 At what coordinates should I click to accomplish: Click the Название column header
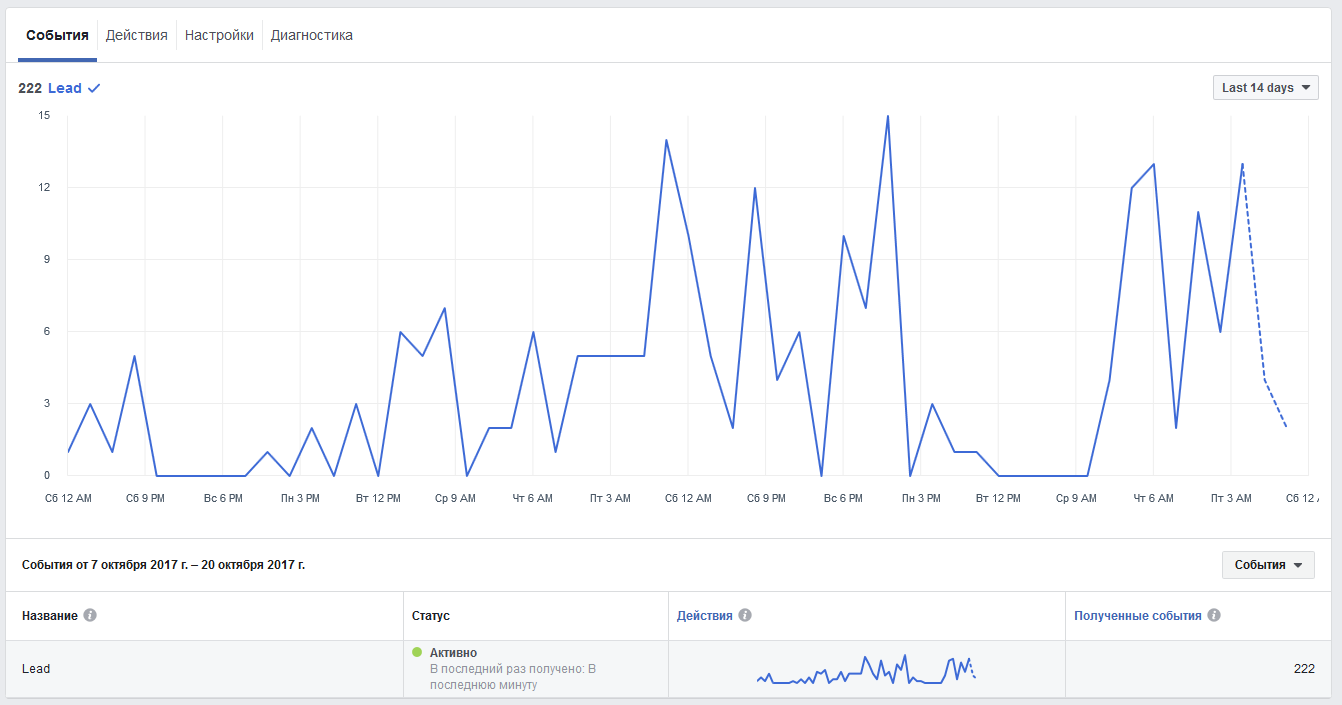coord(50,616)
